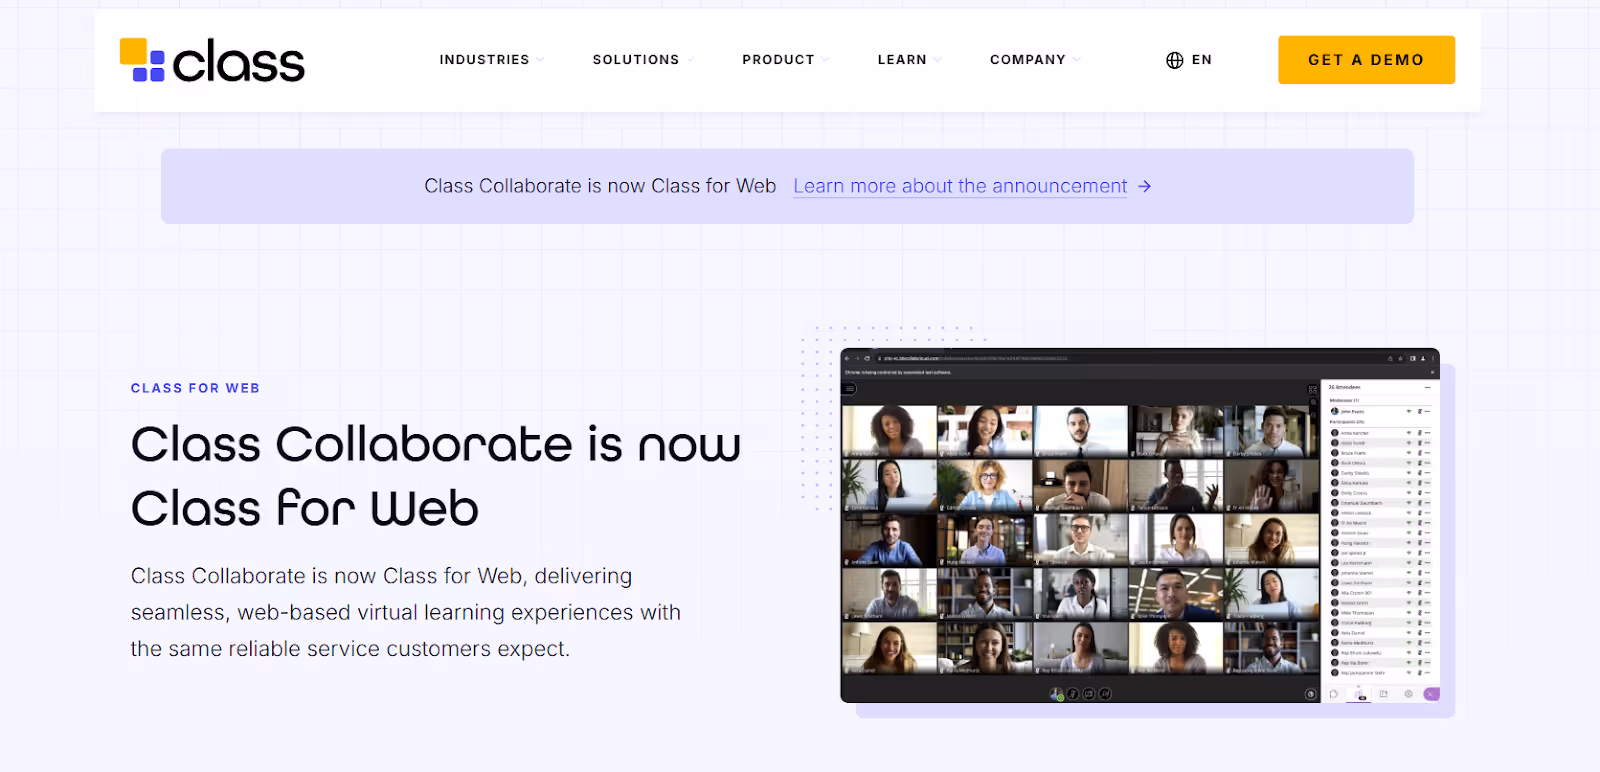Click the purple close-panel button in the meeting screenshot
The image size is (1600, 772).
pos(1431,694)
